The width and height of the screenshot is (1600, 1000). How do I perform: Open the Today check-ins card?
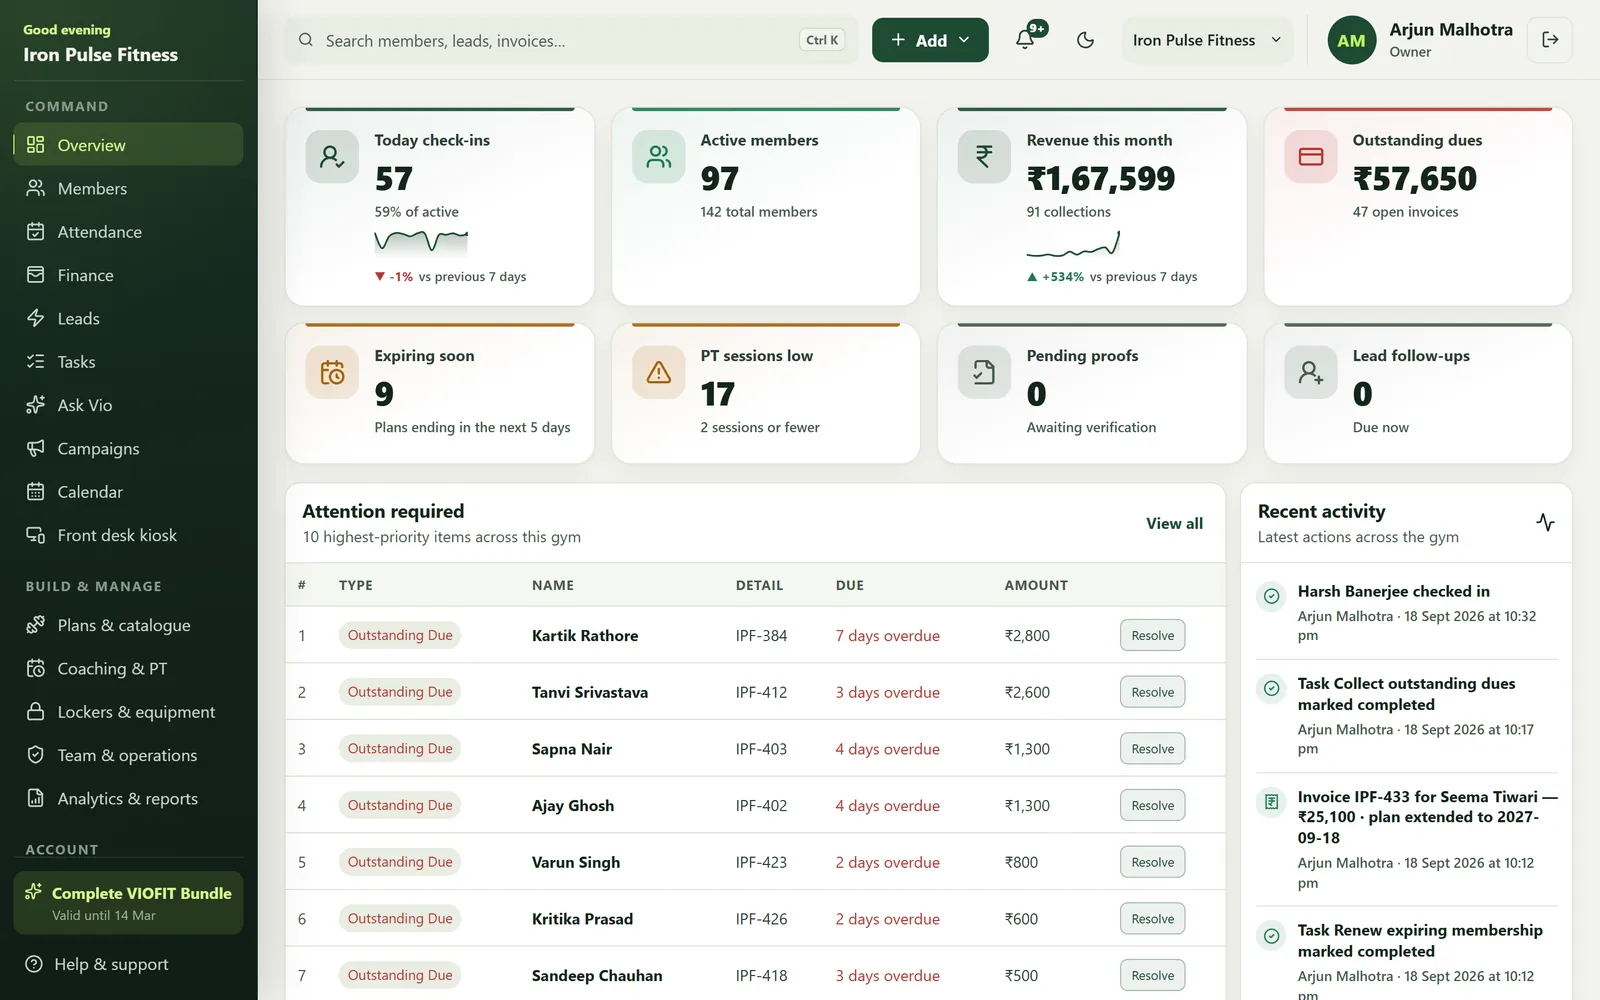click(440, 206)
